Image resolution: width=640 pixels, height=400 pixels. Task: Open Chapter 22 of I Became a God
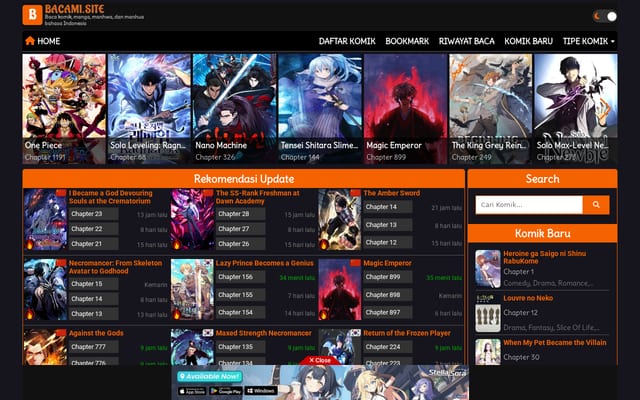tap(93, 229)
